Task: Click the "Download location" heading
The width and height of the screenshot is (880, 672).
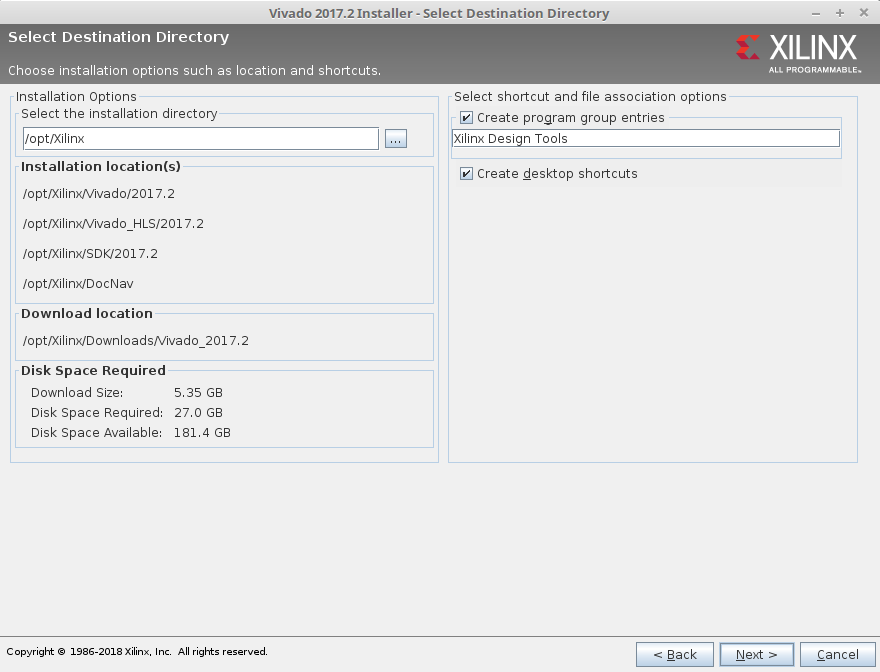Action: coord(87,313)
